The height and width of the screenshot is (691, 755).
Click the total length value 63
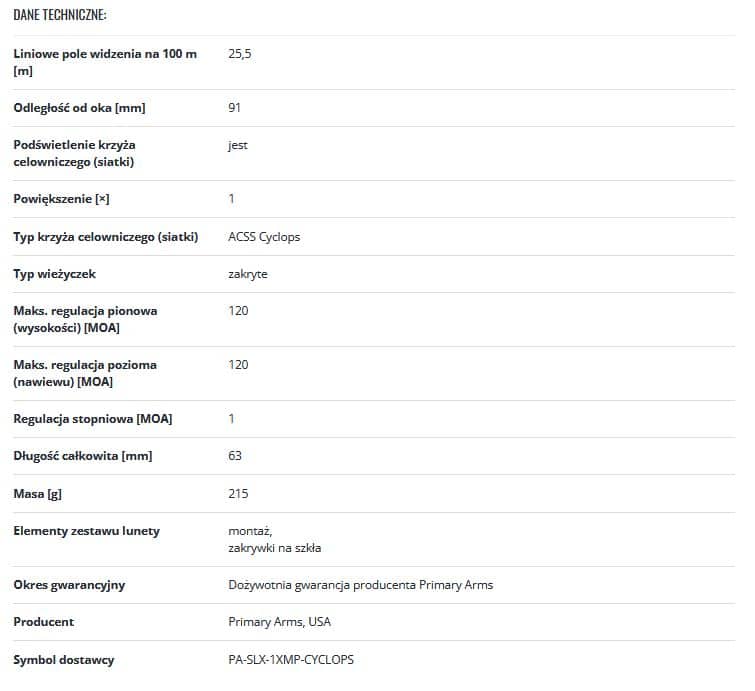point(235,456)
